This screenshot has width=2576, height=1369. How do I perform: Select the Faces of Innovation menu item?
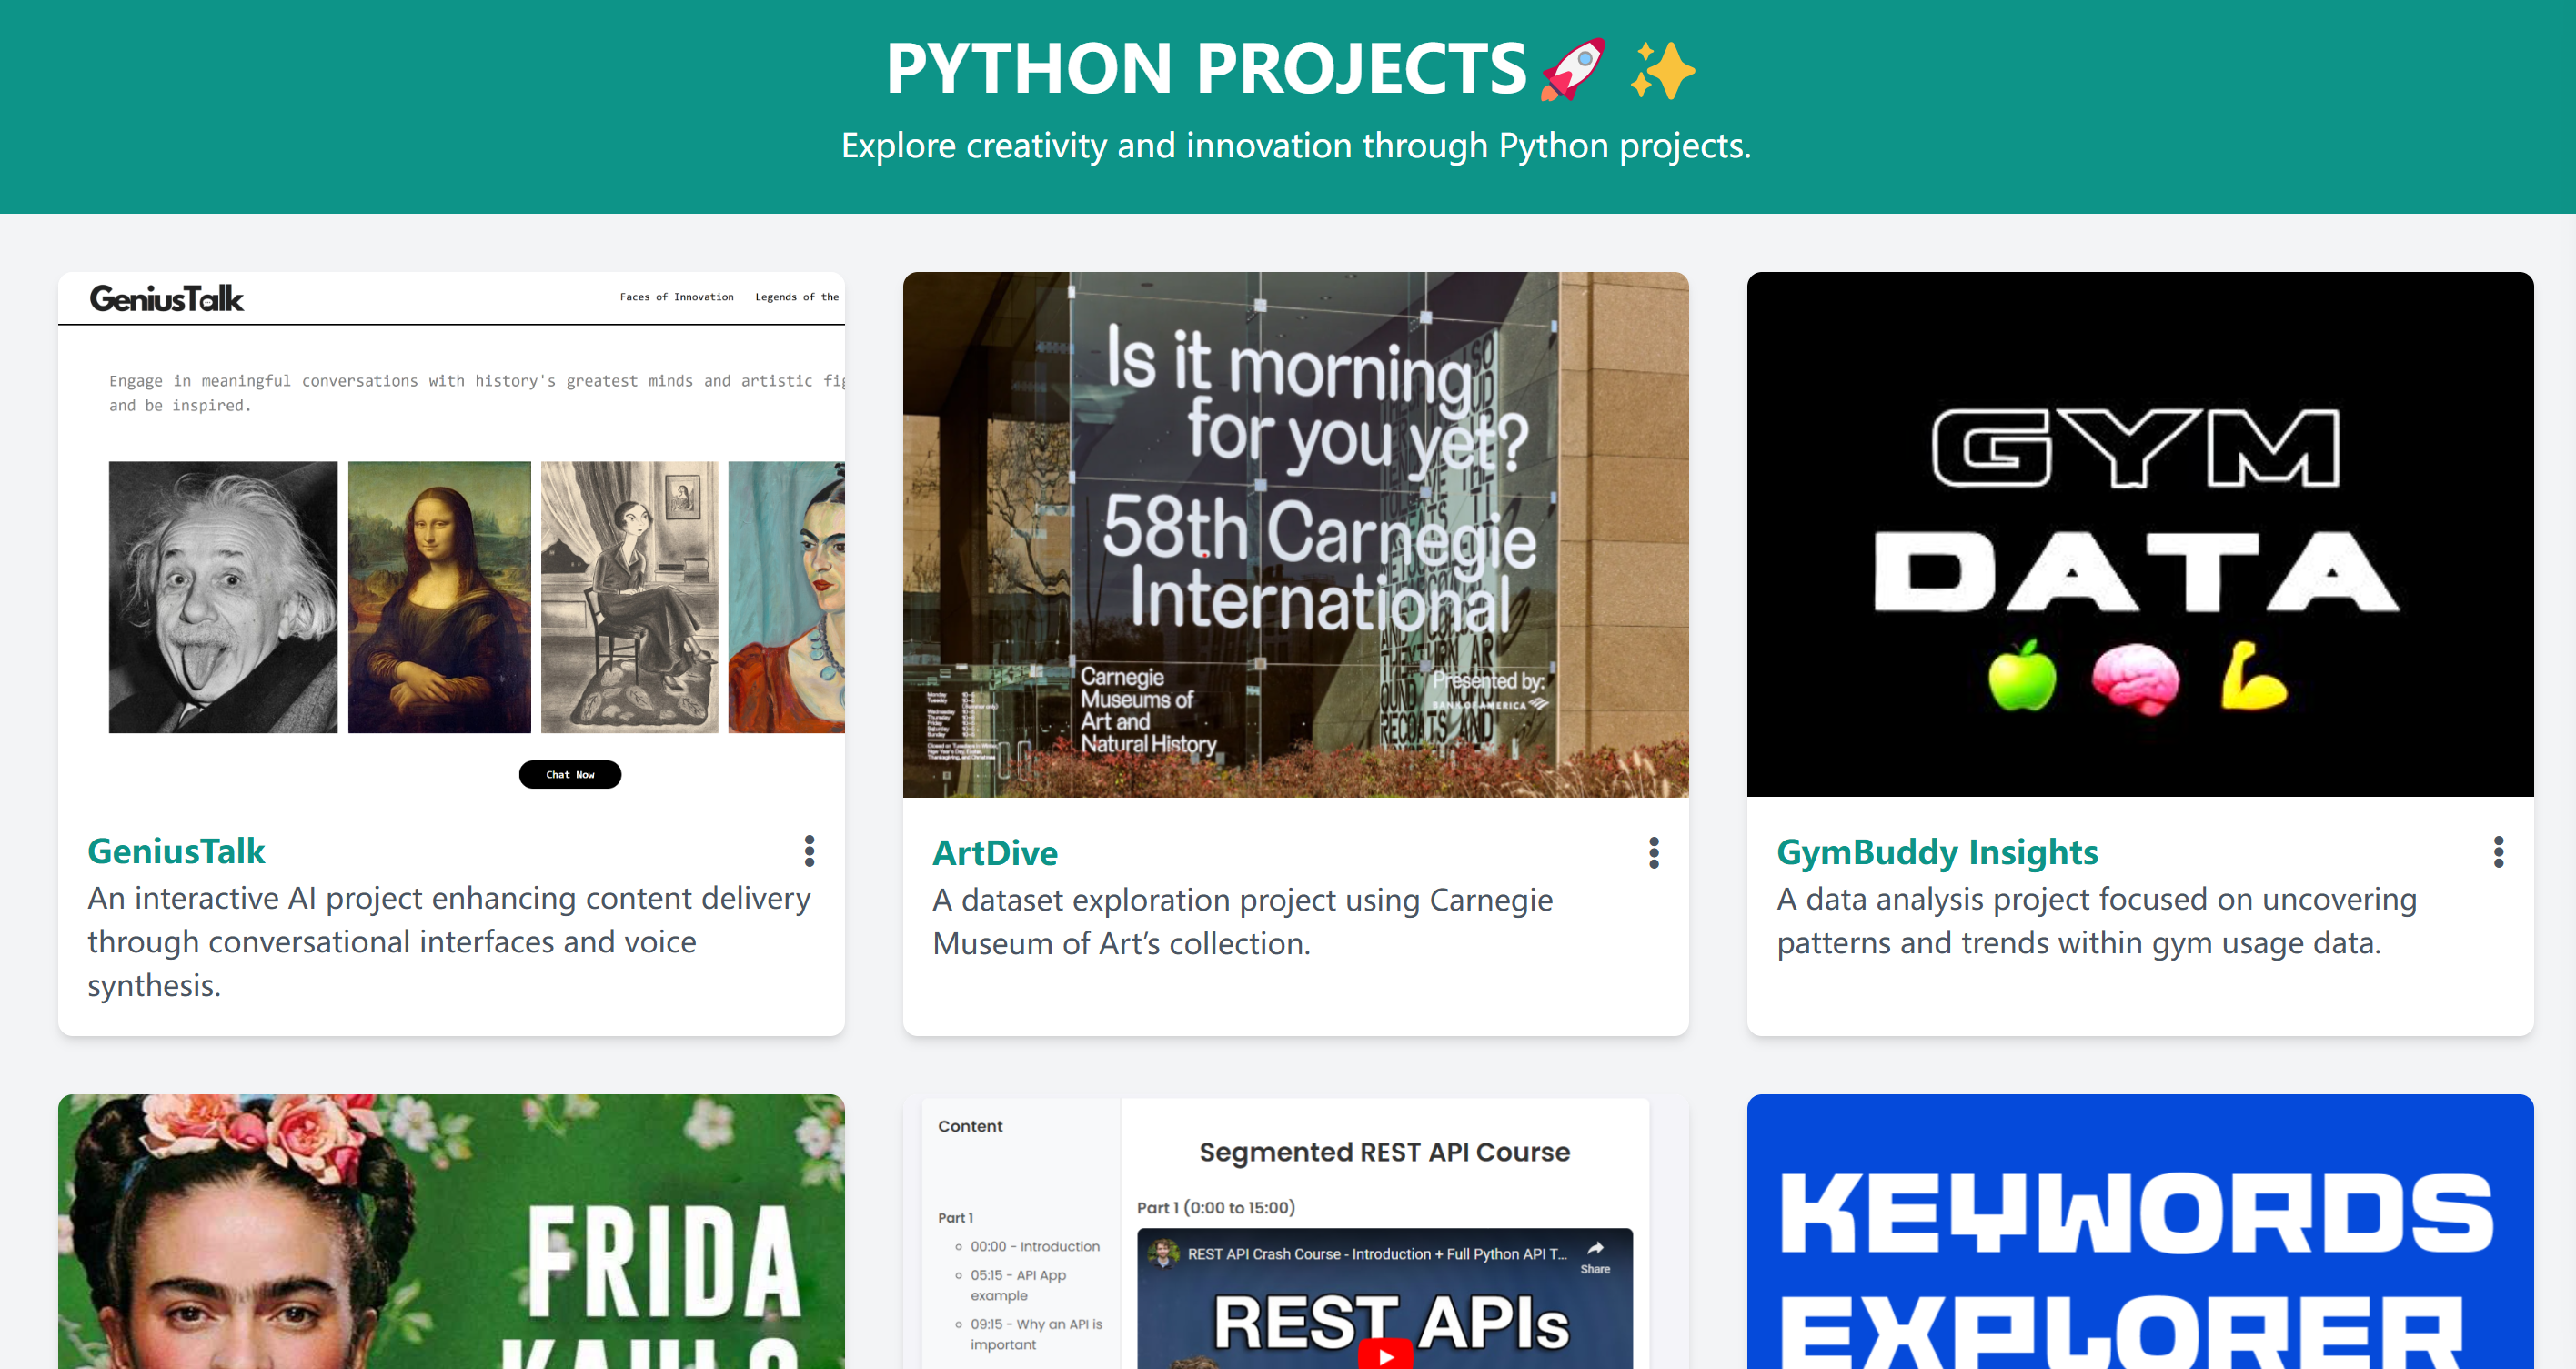click(676, 296)
